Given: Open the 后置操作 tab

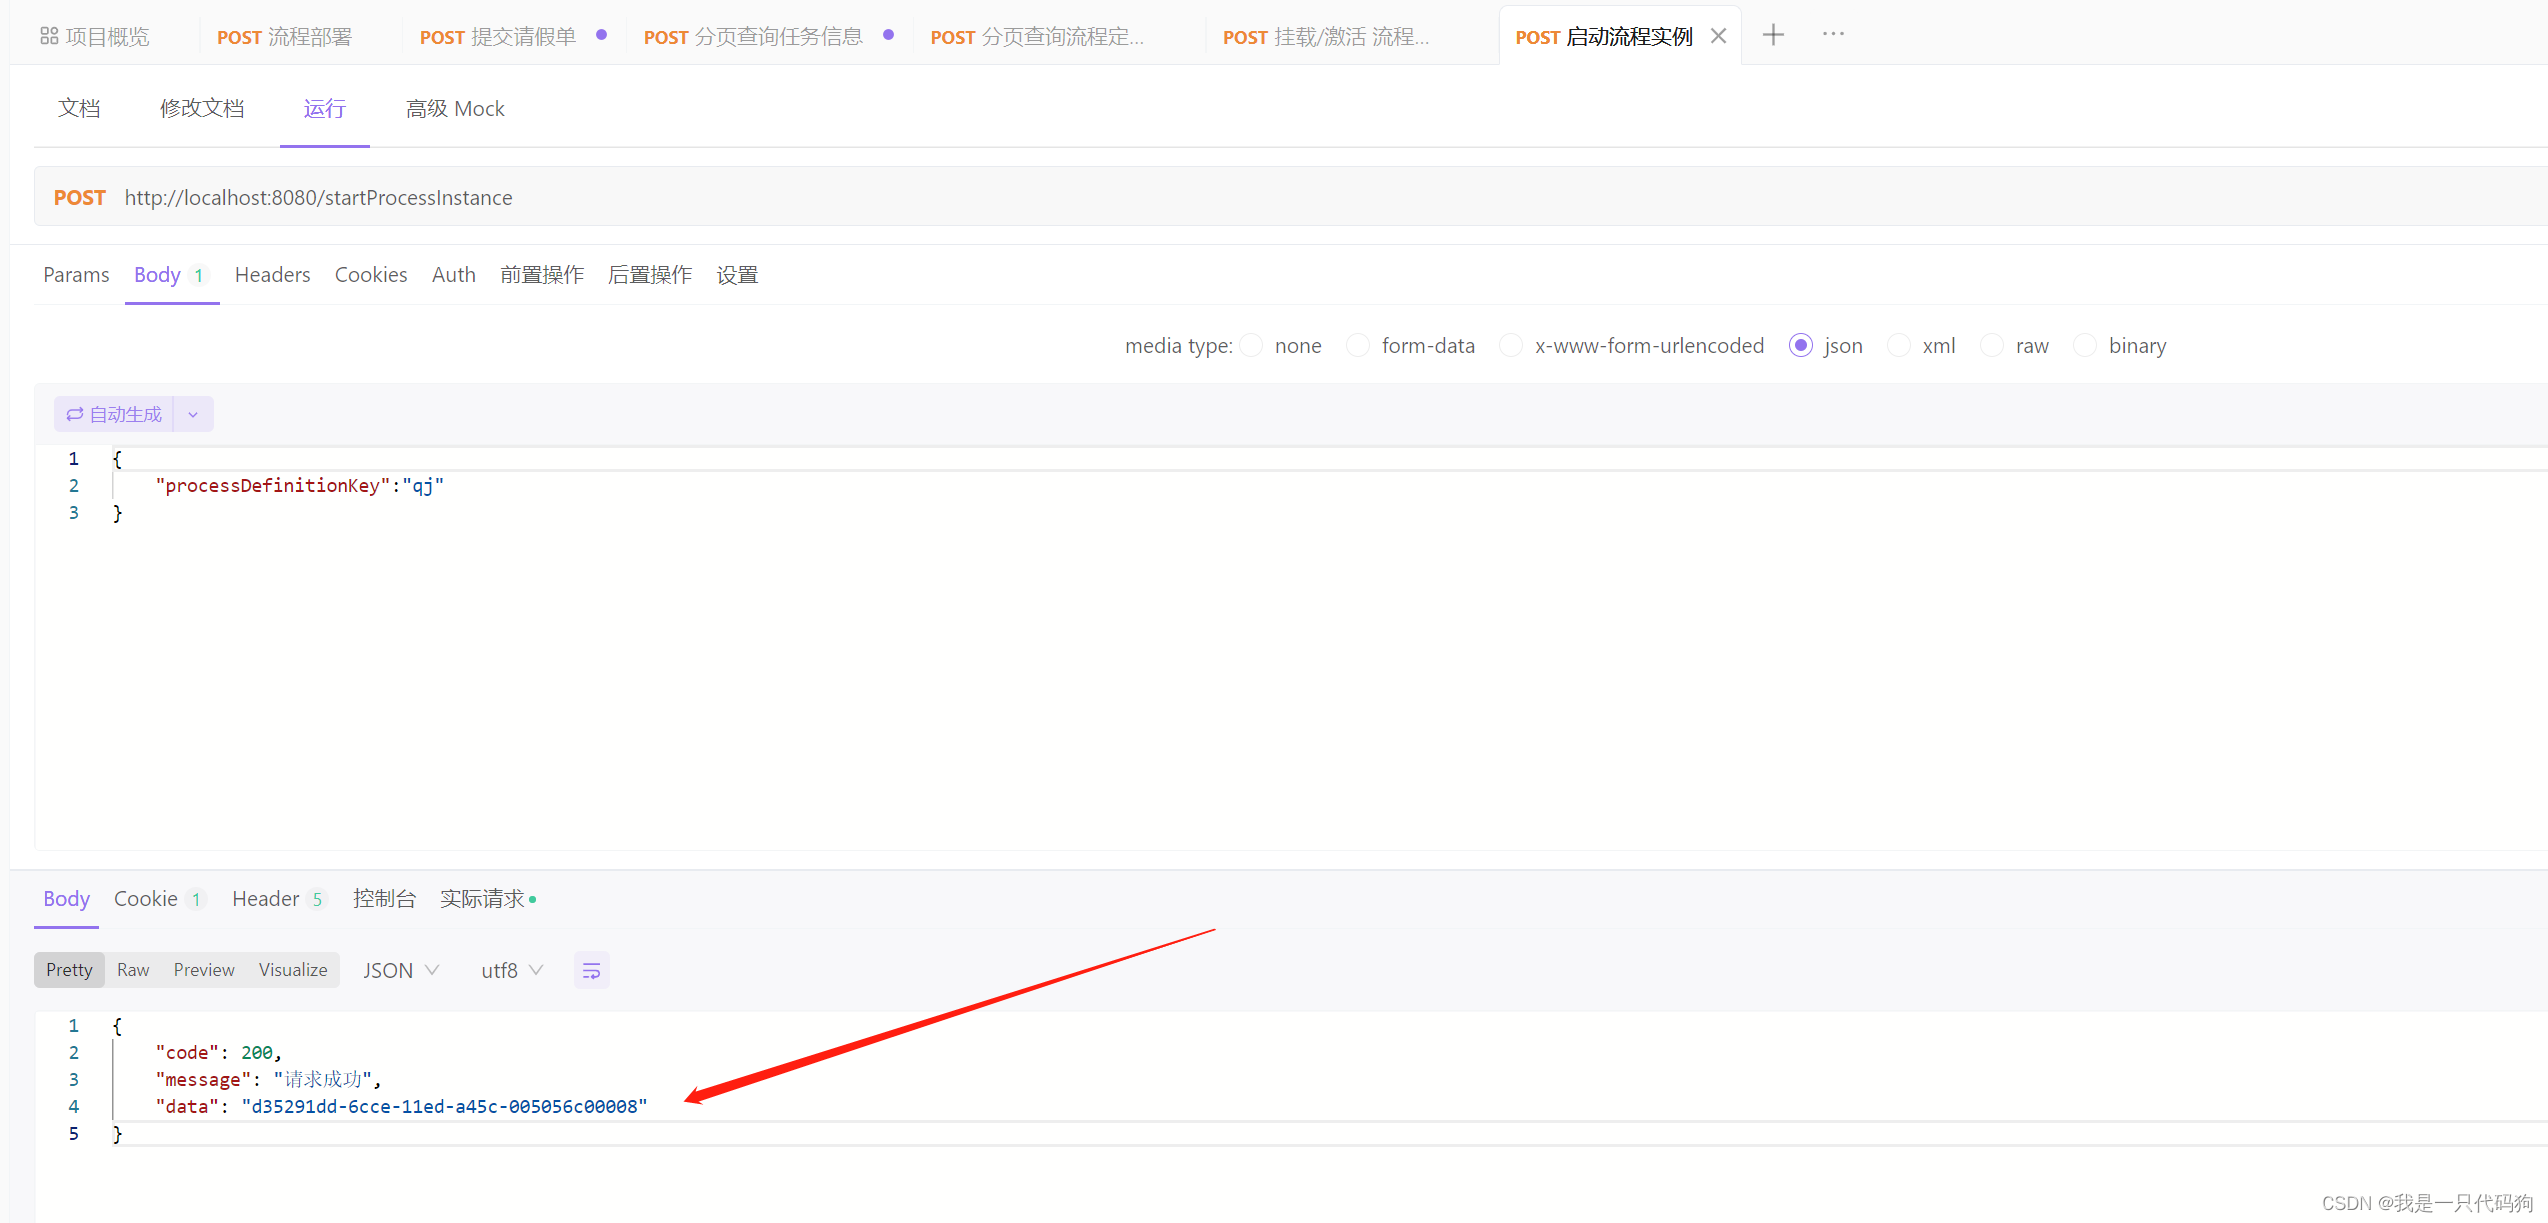Looking at the screenshot, I should point(650,274).
